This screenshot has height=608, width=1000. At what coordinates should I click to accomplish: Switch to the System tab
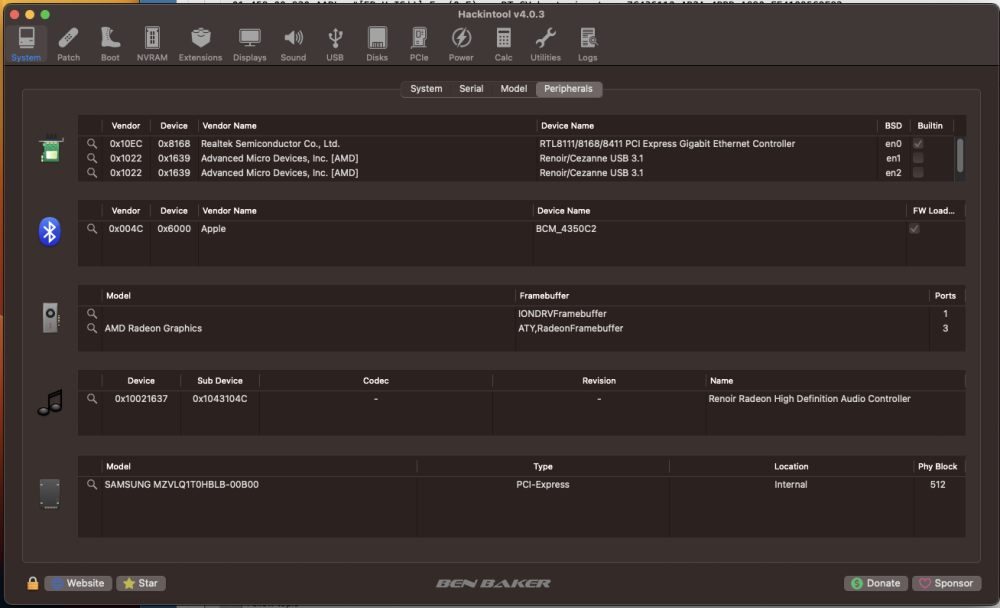tap(426, 89)
